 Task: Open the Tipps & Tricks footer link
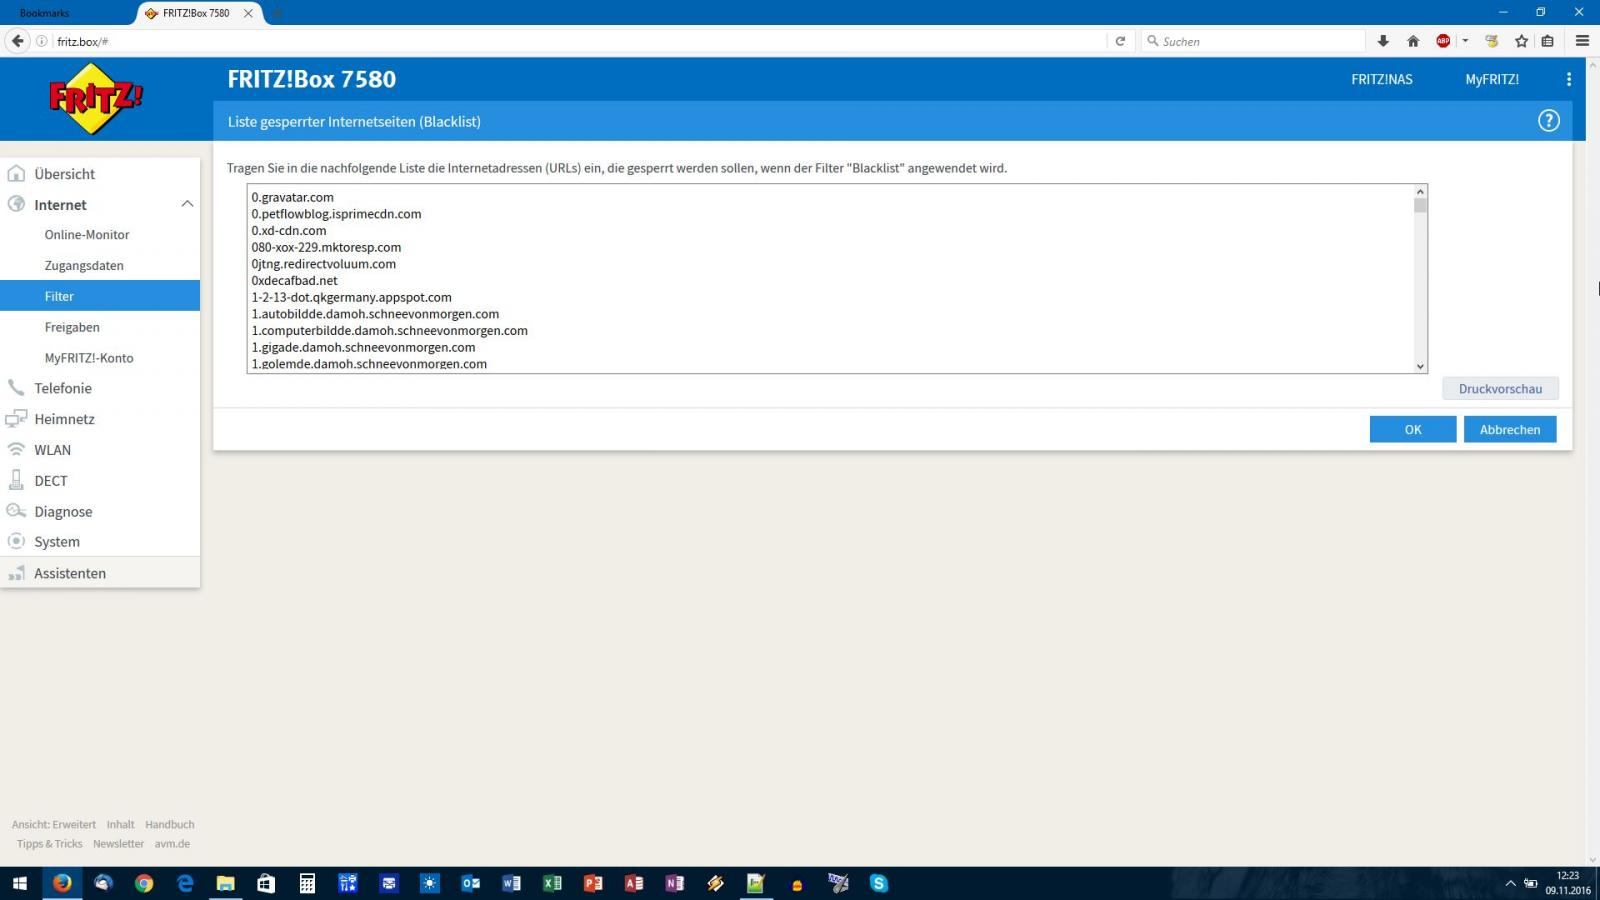pos(49,844)
